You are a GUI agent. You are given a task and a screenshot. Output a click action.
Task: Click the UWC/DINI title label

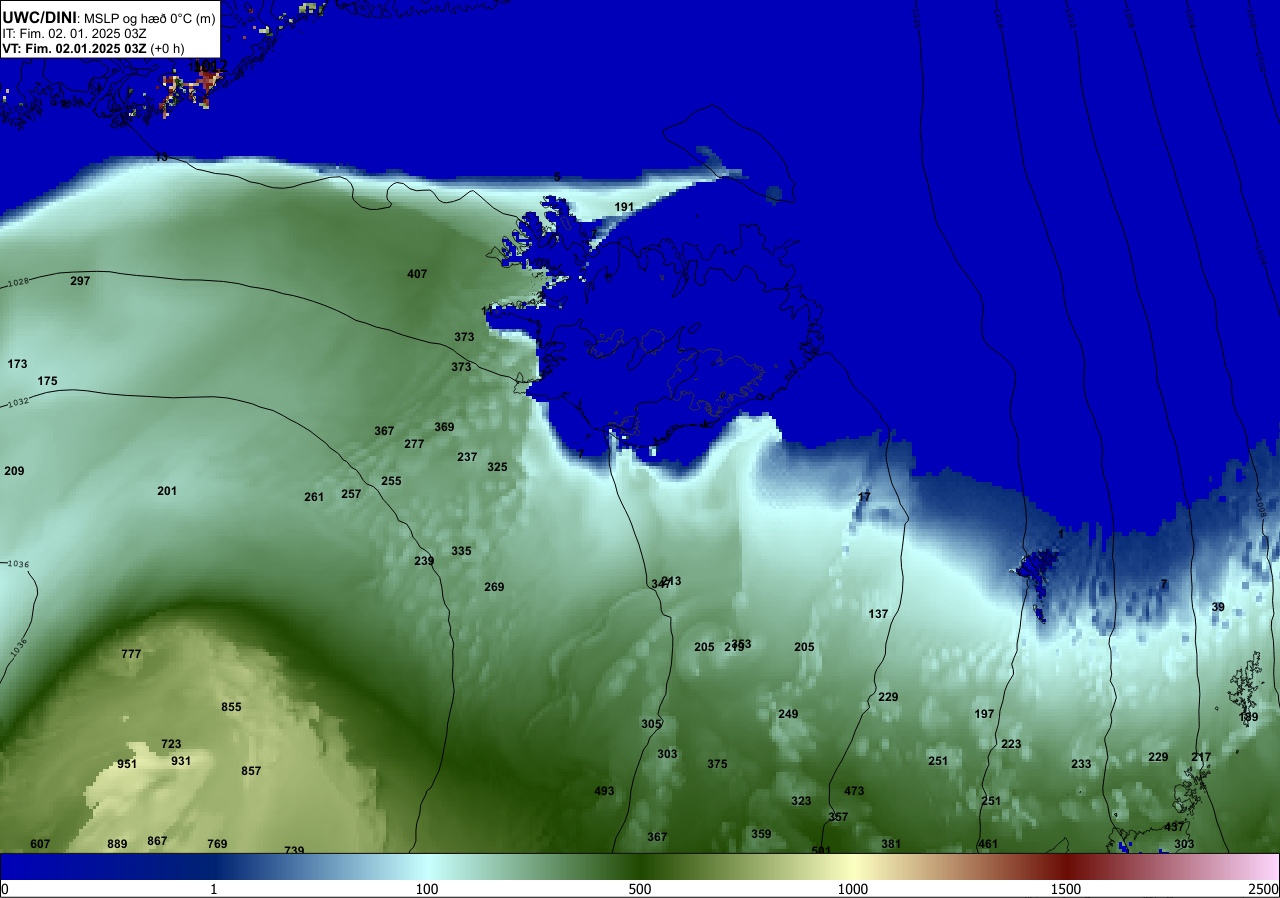[39, 17]
